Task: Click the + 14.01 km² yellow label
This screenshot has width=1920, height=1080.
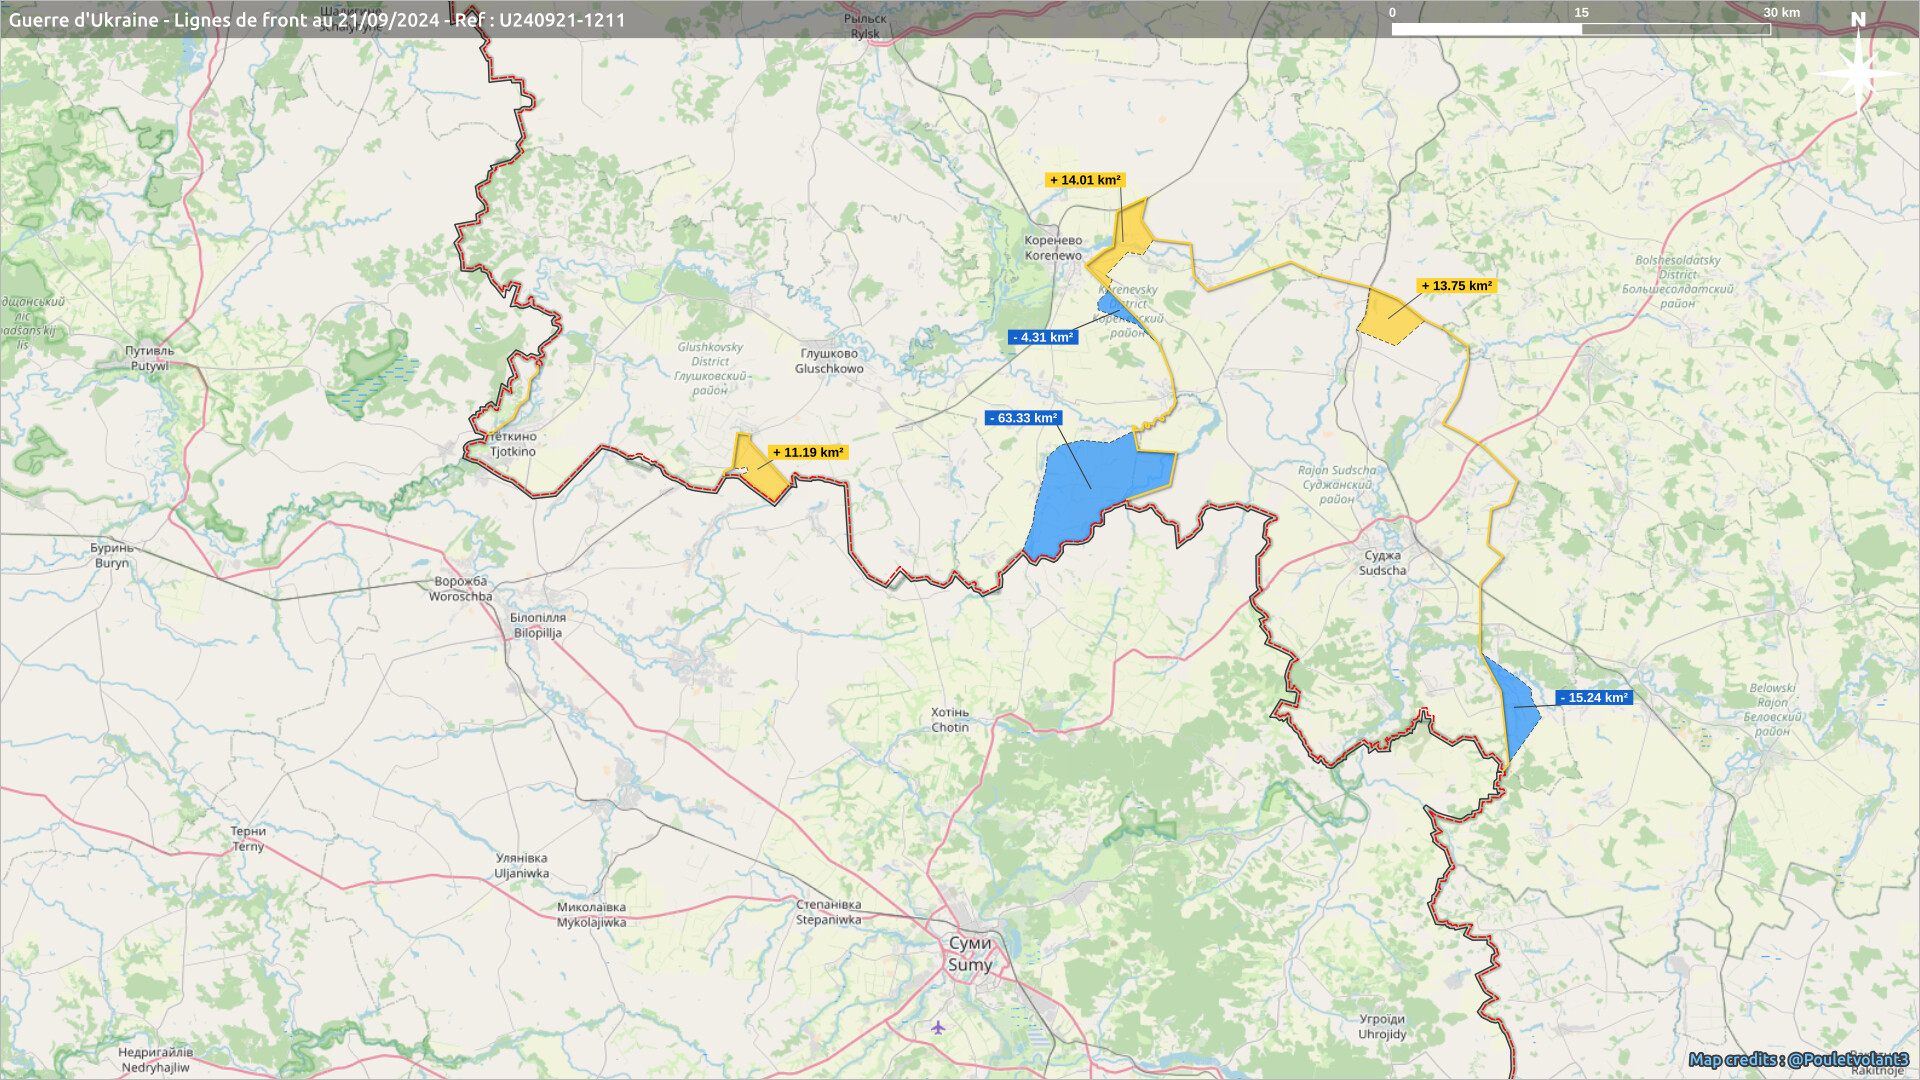Action: tap(1085, 180)
